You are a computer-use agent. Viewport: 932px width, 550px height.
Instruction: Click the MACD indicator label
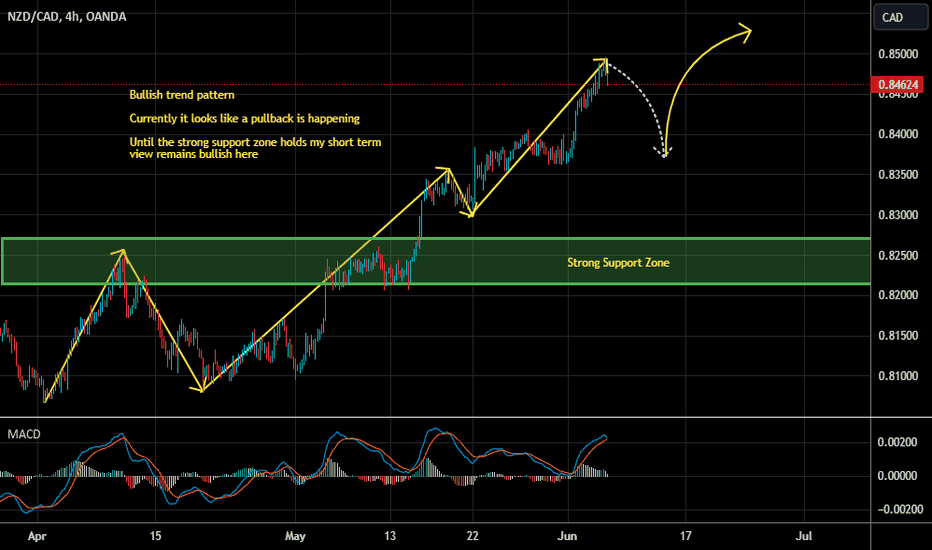[x=24, y=434]
